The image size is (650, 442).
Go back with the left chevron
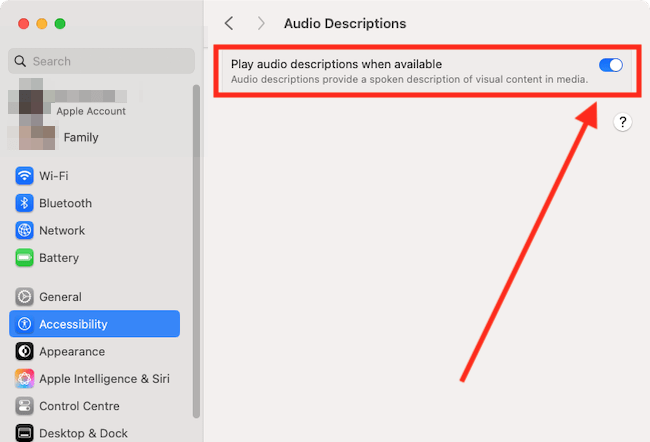229,23
